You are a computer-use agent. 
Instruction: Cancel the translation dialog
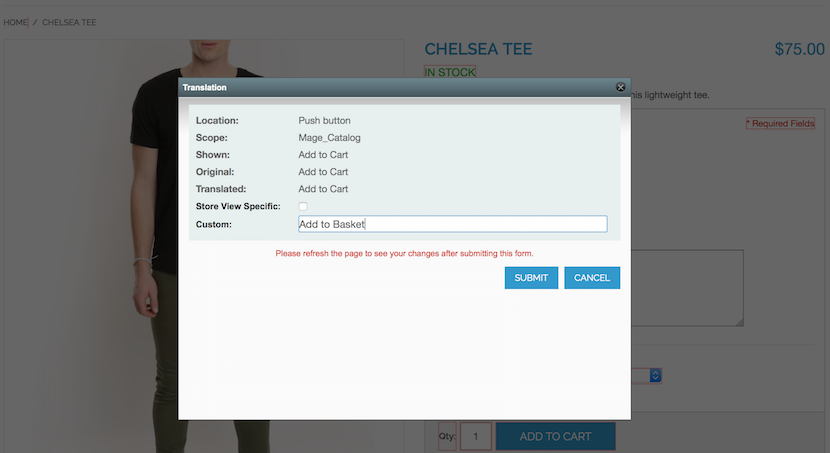coord(592,278)
